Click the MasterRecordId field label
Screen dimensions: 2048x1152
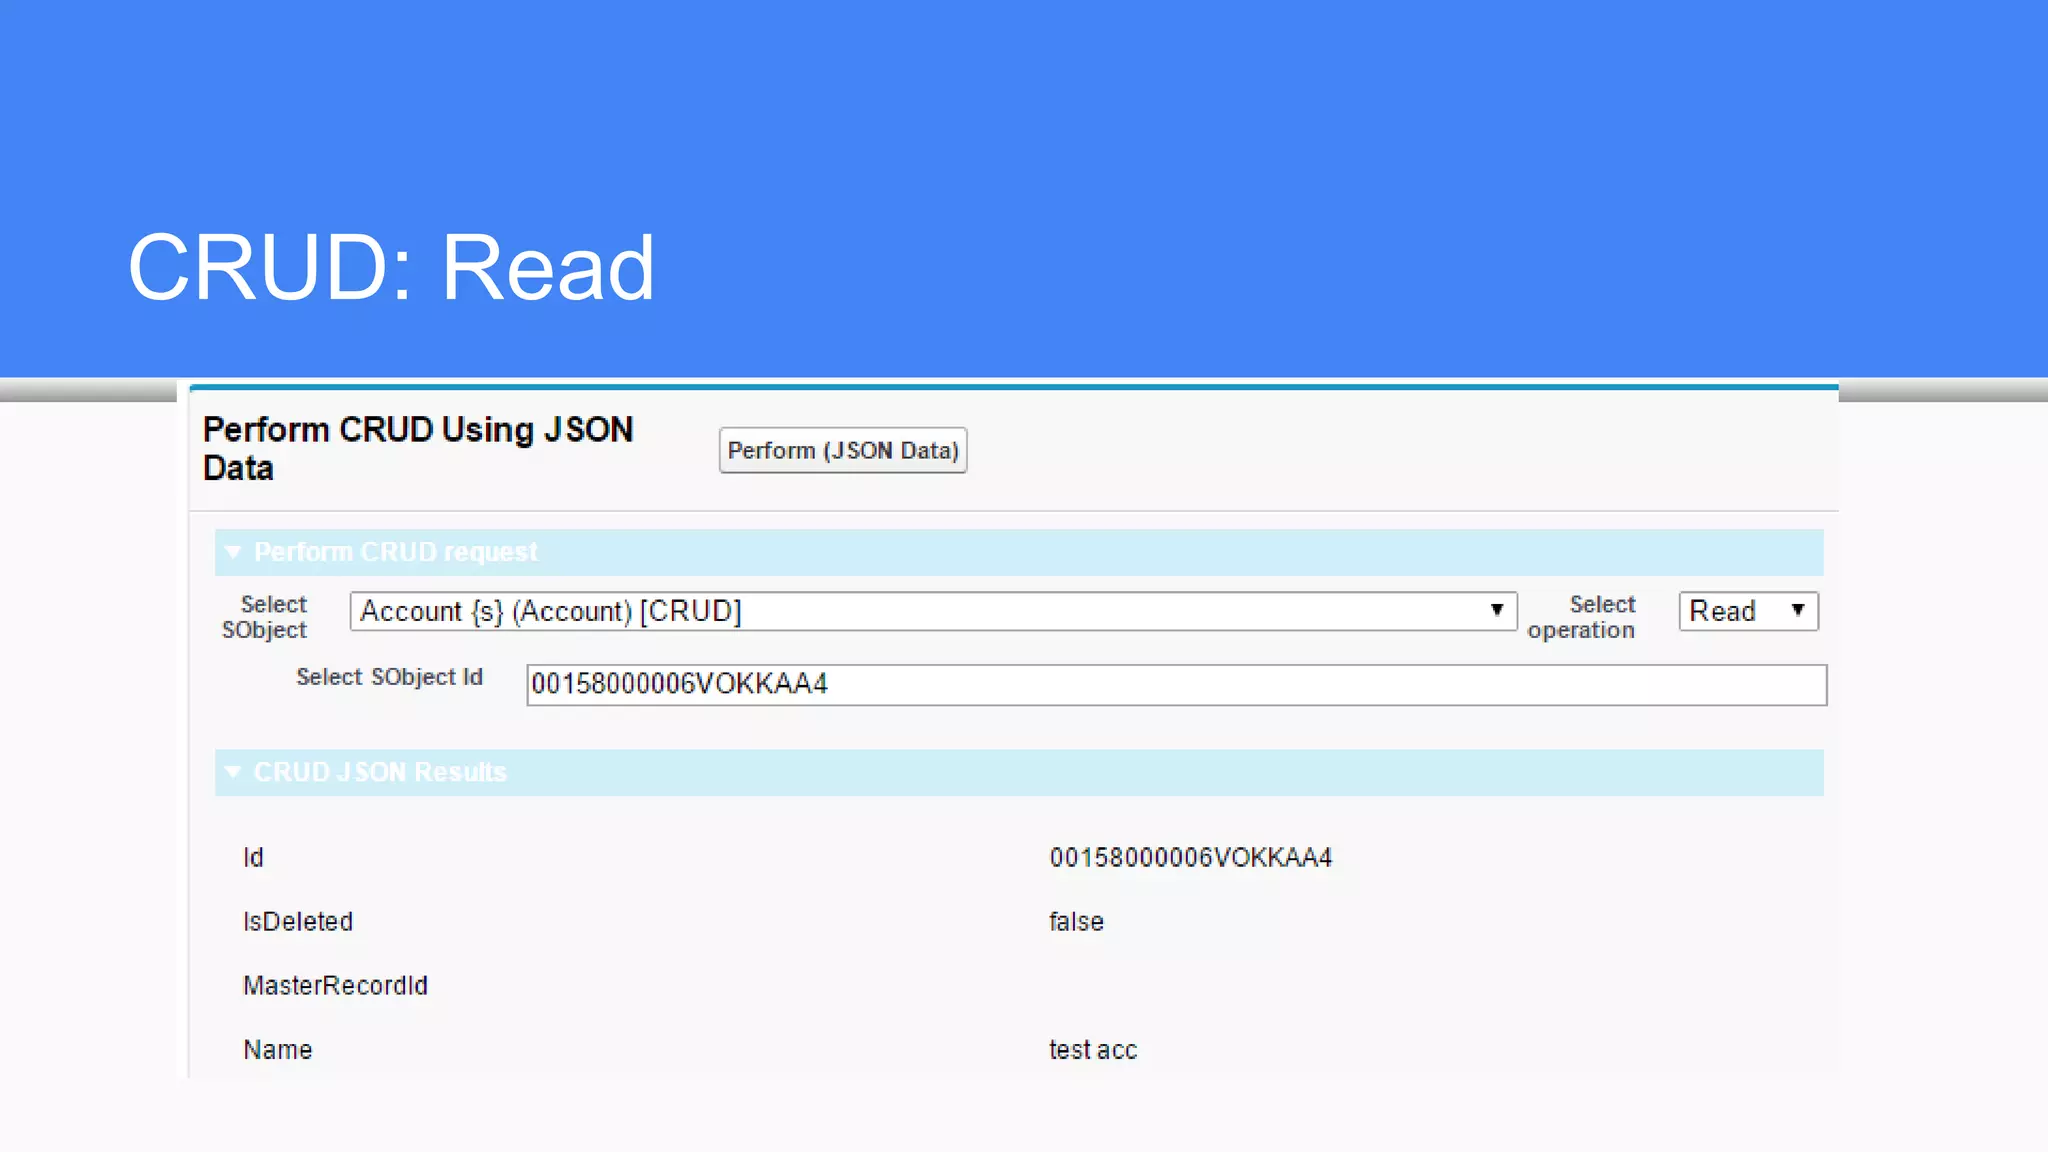pos(335,986)
